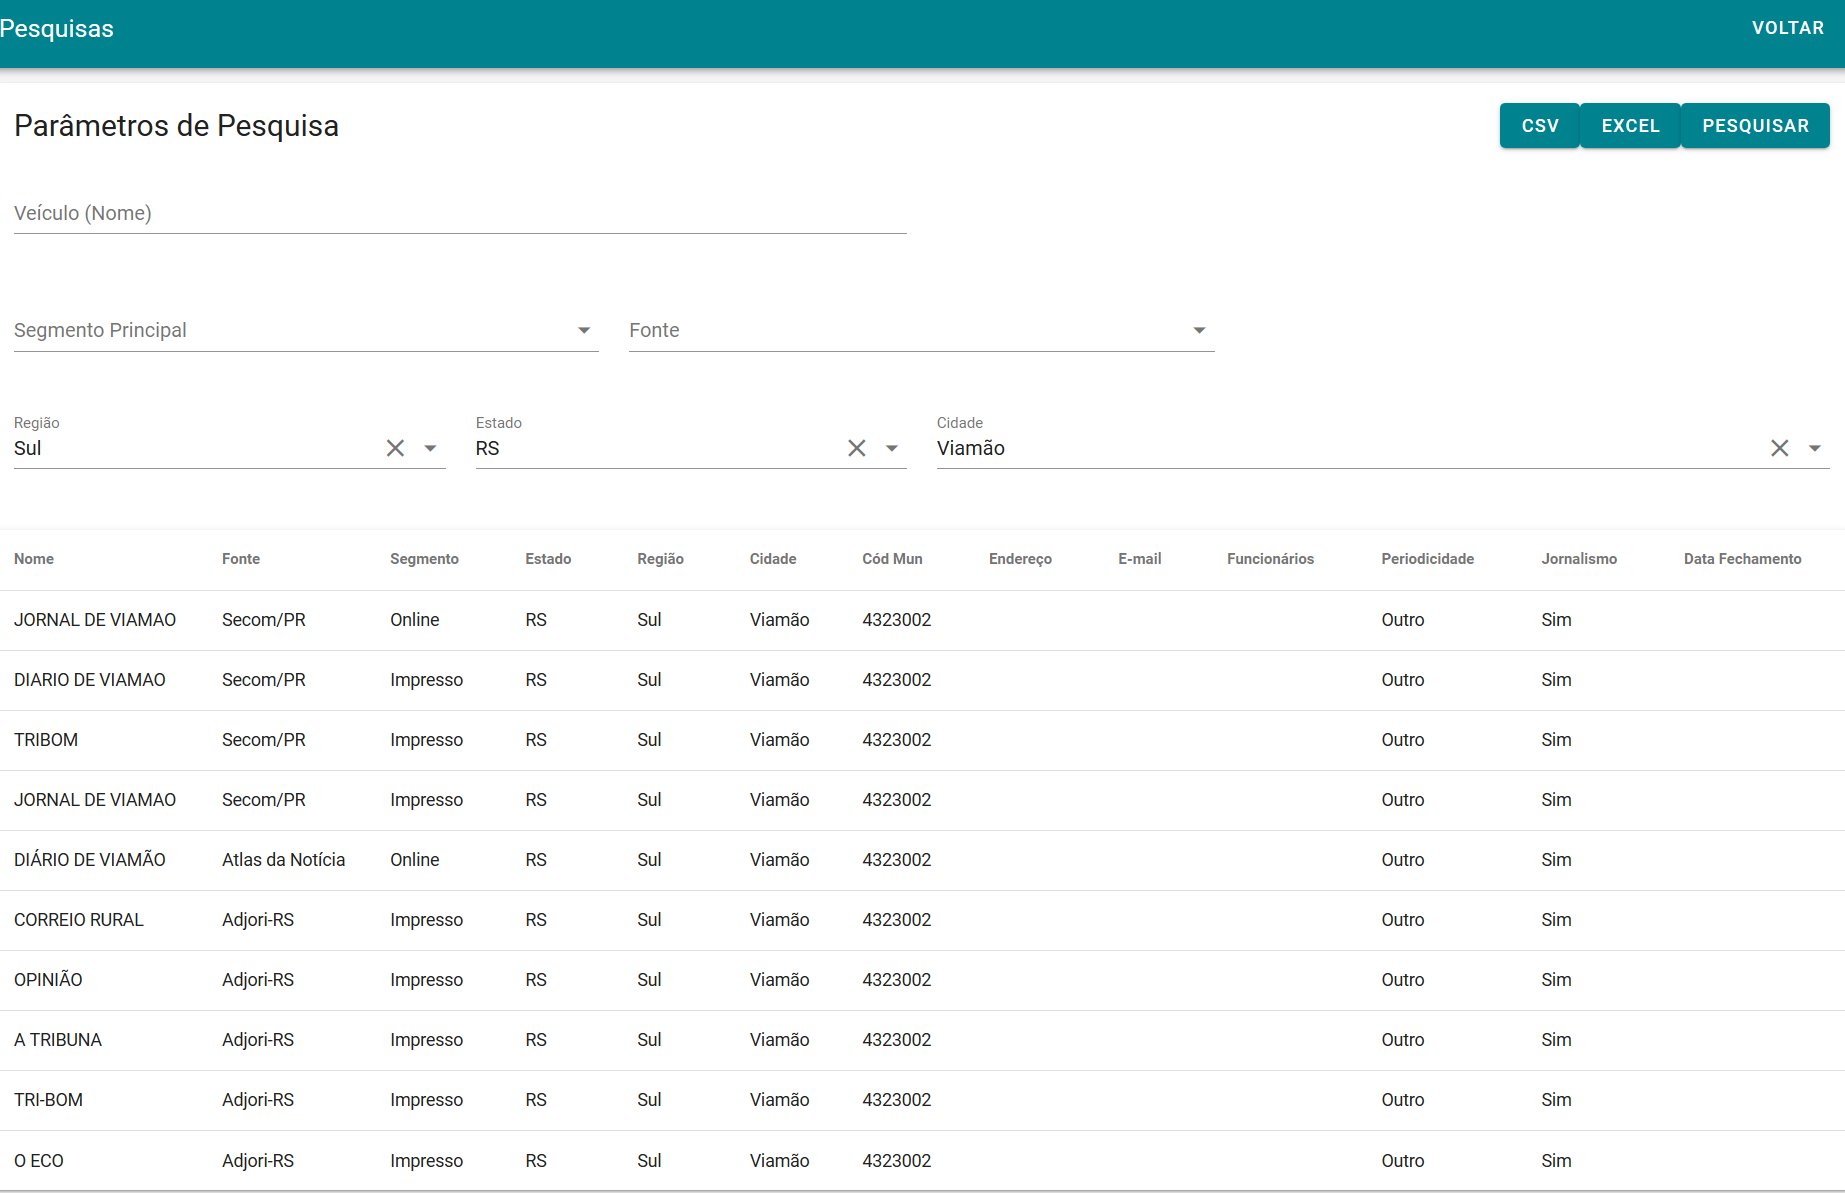The height and width of the screenshot is (1193, 1845).
Task: Expand the Segmento Principal dropdown
Action: coord(584,331)
